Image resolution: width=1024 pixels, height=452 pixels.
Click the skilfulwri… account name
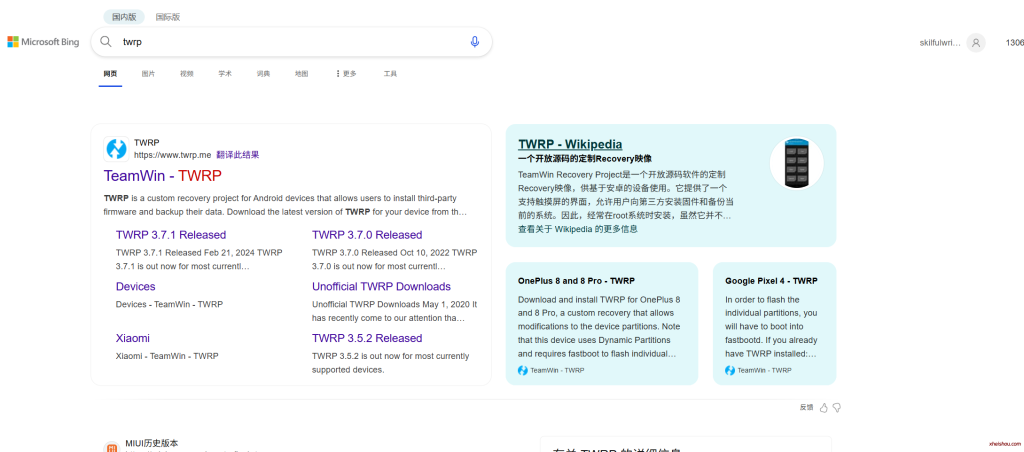pyautogui.click(x=940, y=42)
